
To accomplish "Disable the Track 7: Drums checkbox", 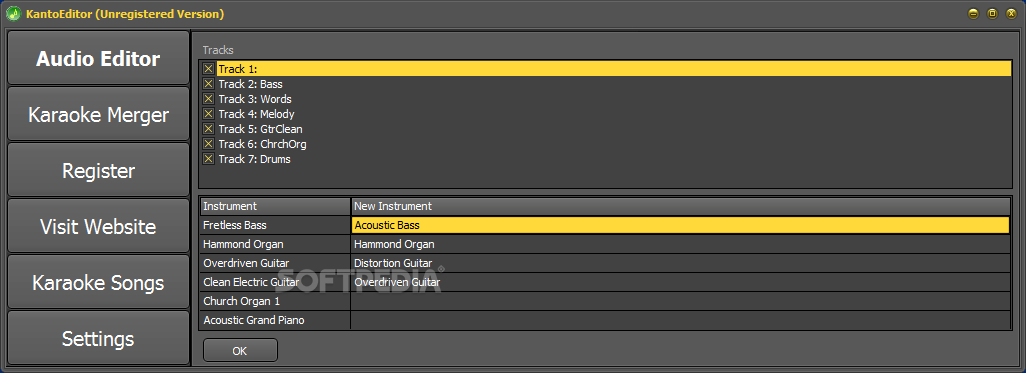I will pos(209,159).
